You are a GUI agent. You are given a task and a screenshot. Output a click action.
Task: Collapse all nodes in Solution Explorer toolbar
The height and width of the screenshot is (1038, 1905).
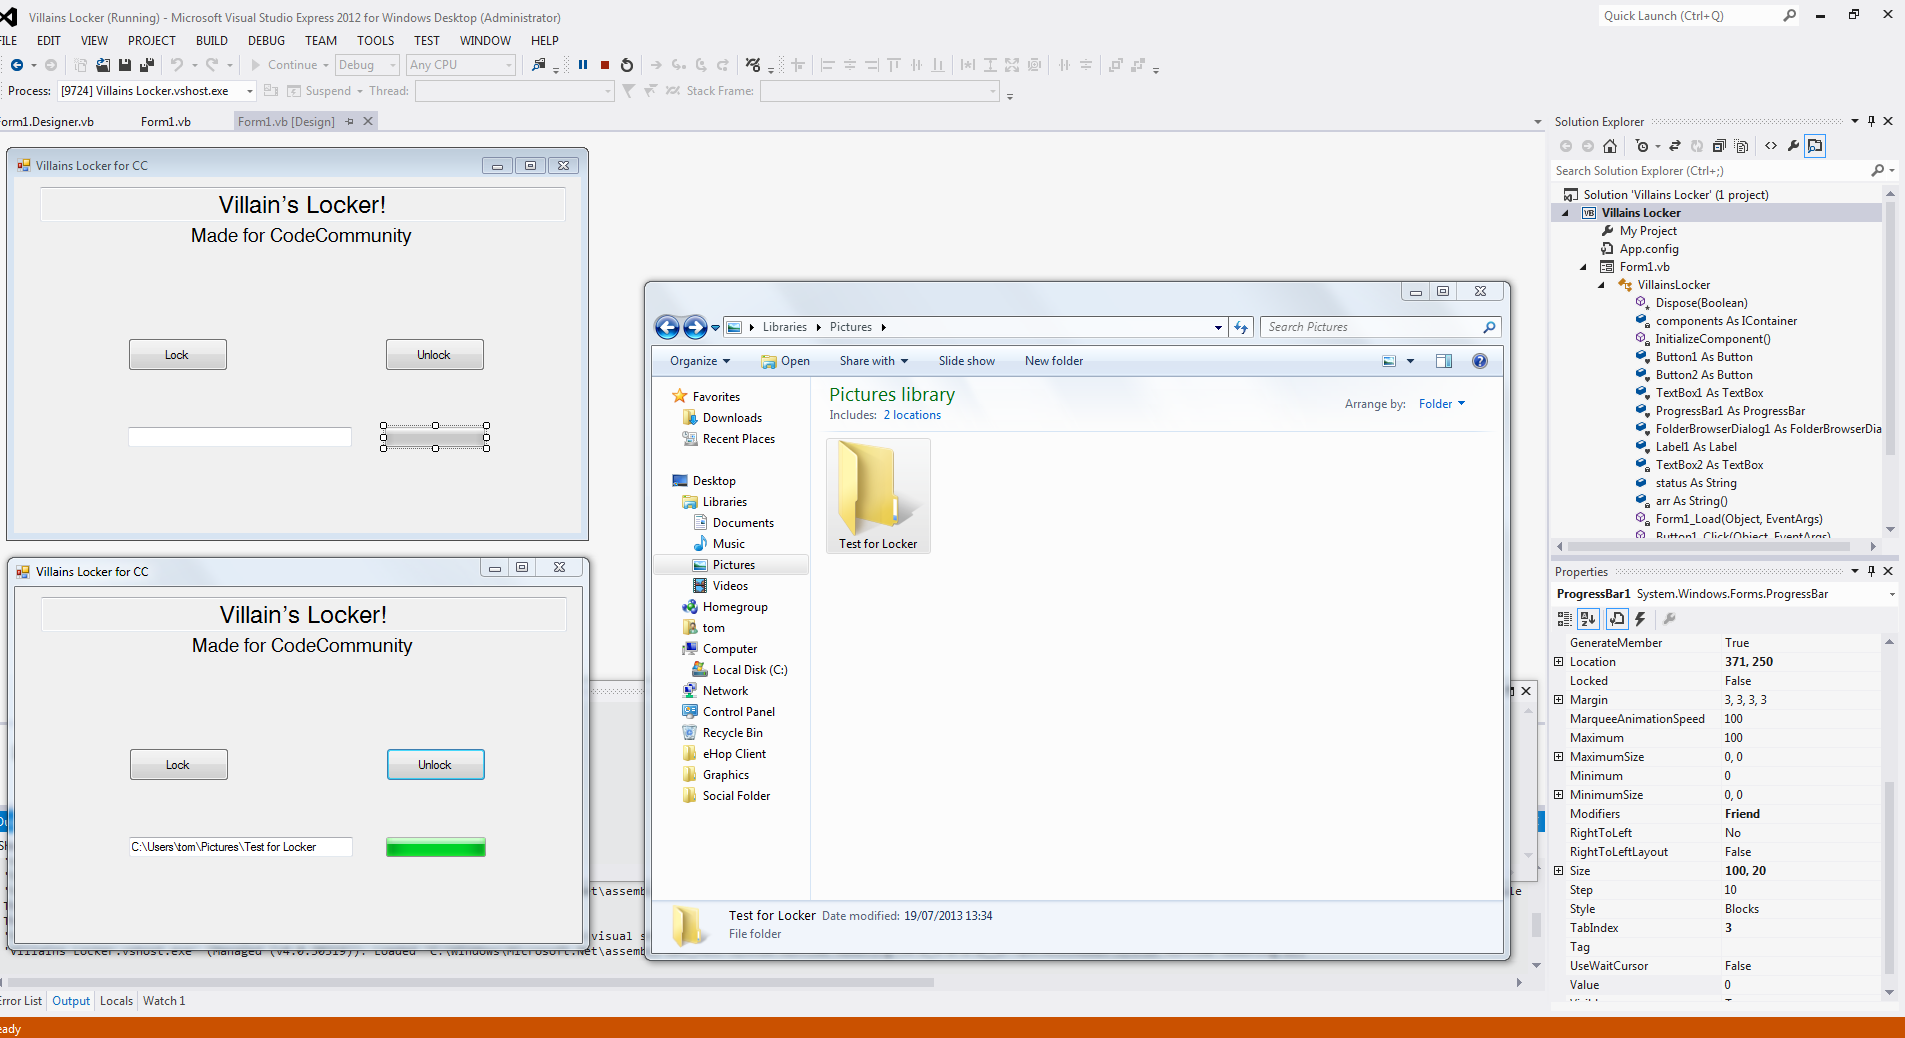point(1719,146)
